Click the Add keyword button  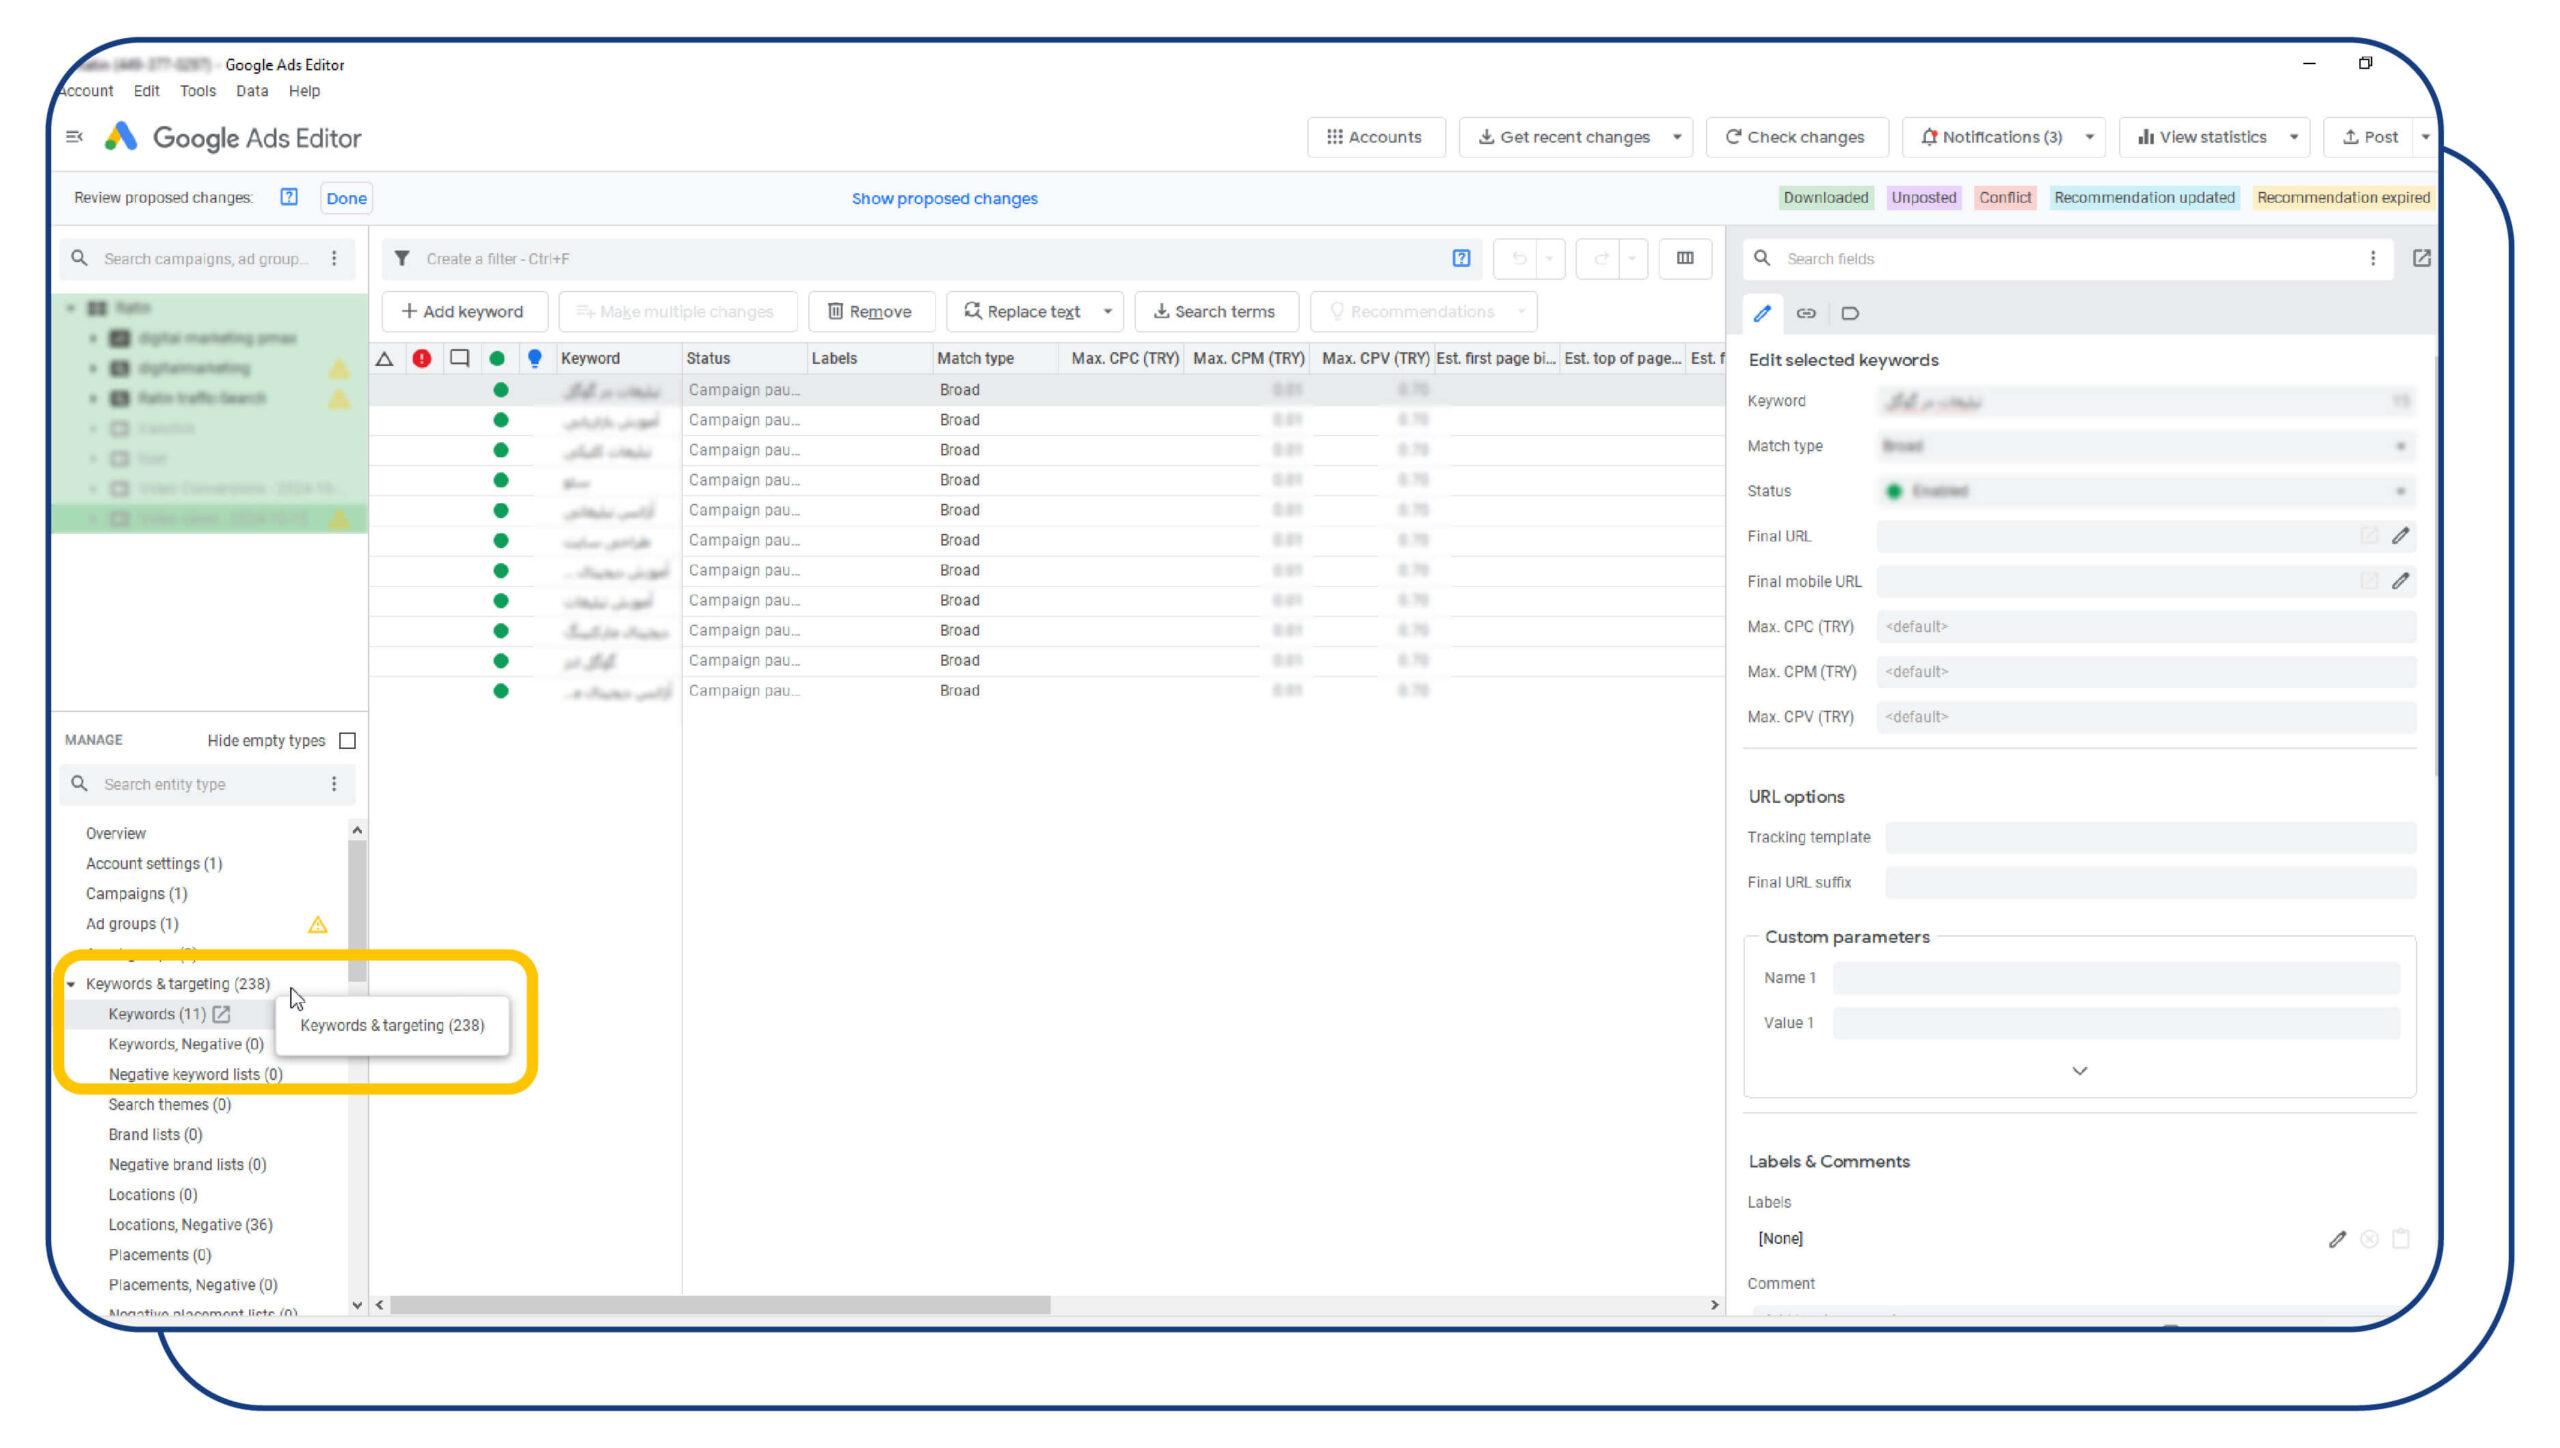coord(464,311)
